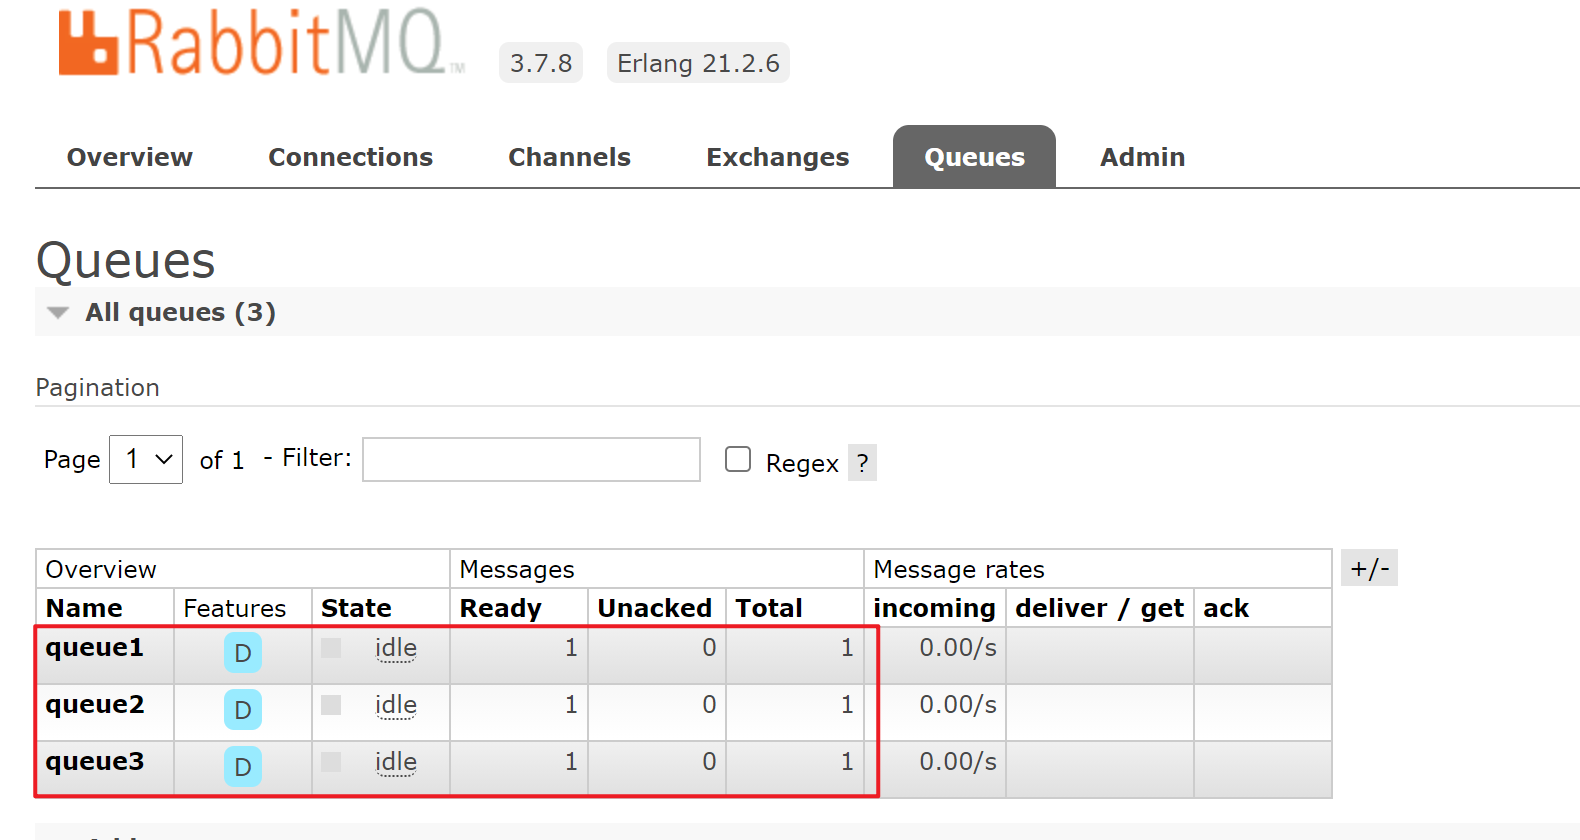1580x840 pixels.
Task: Click the durable 'D' badge for queue2
Action: tap(242, 710)
